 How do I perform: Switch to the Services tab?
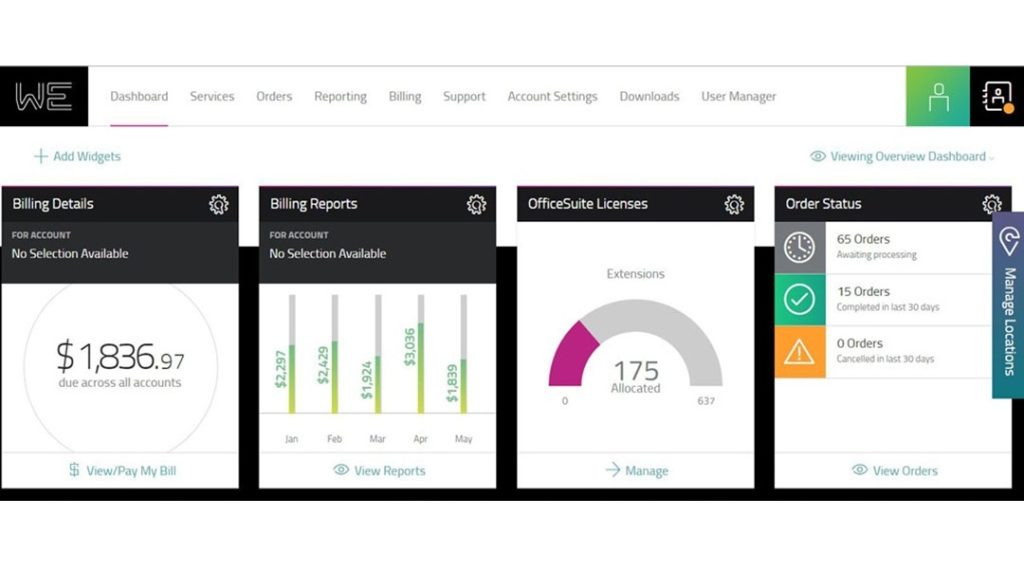tap(212, 97)
